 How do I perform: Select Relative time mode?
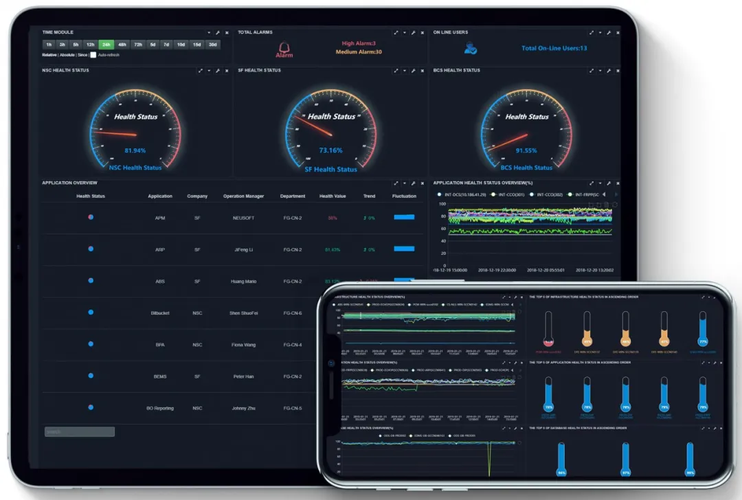click(49, 55)
